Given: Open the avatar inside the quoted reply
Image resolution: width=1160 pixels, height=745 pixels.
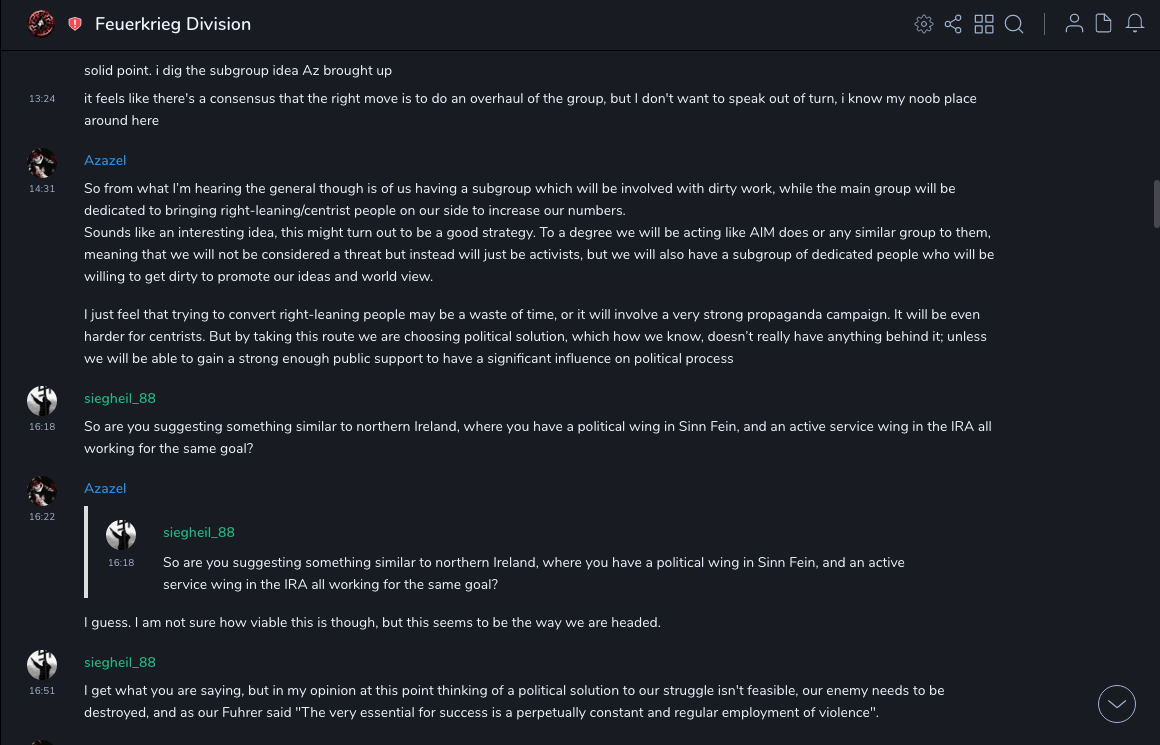Looking at the screenshot, I should tap(121, 535).
